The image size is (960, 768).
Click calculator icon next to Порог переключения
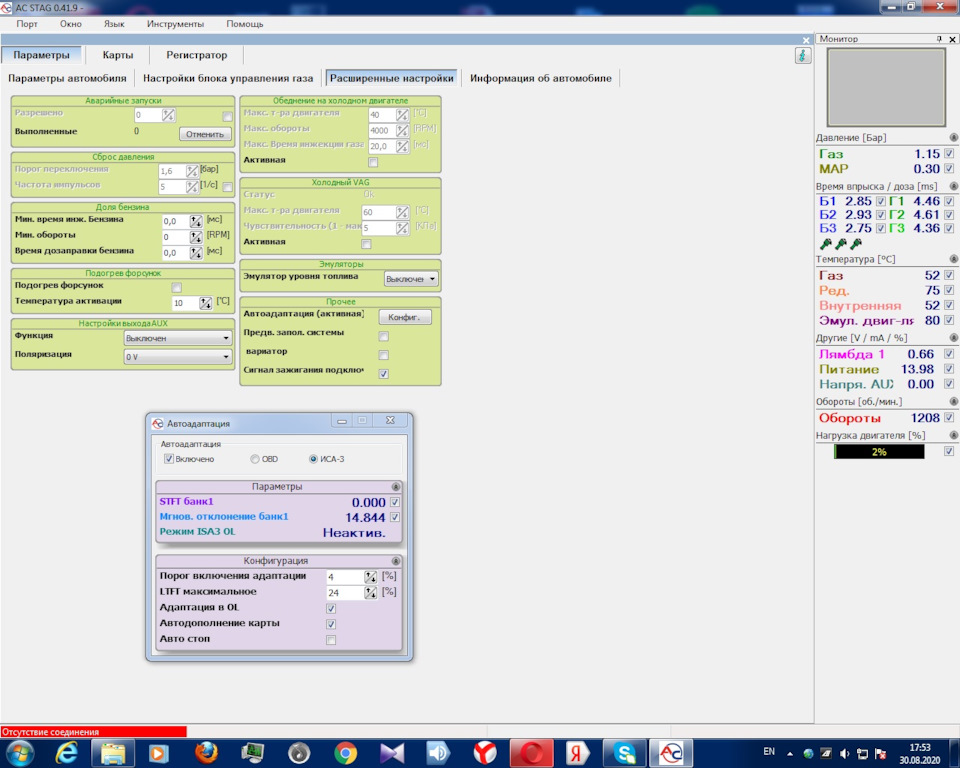click(x=192, y=171)
